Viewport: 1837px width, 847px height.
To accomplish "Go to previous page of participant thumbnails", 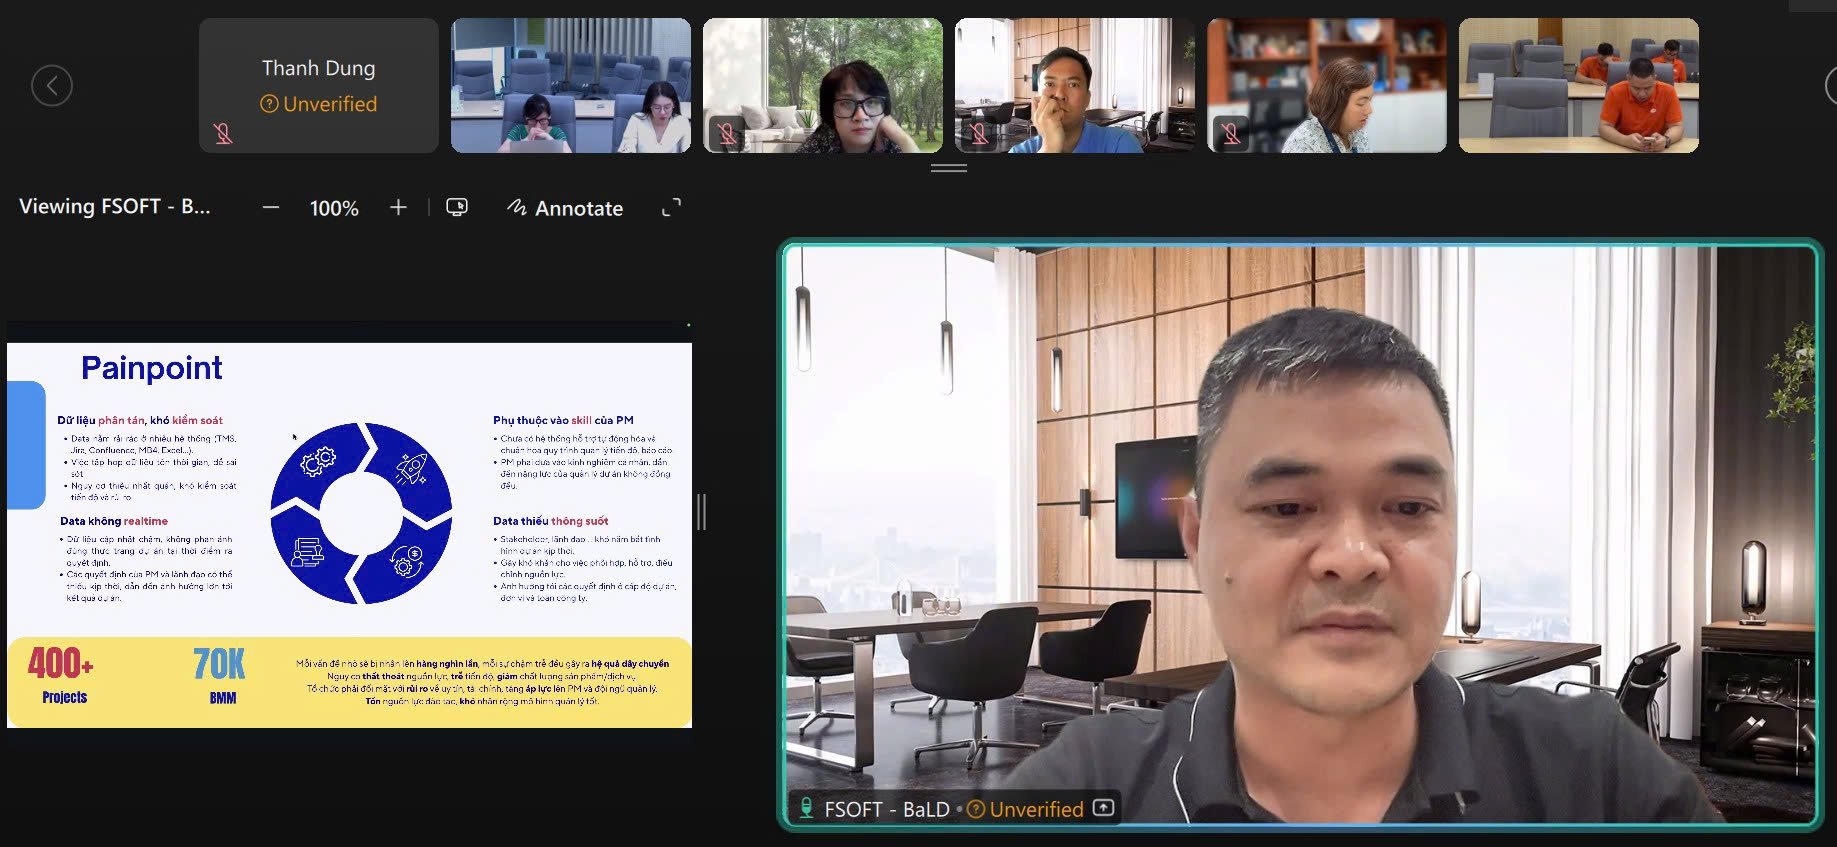I will coord(52,86).
